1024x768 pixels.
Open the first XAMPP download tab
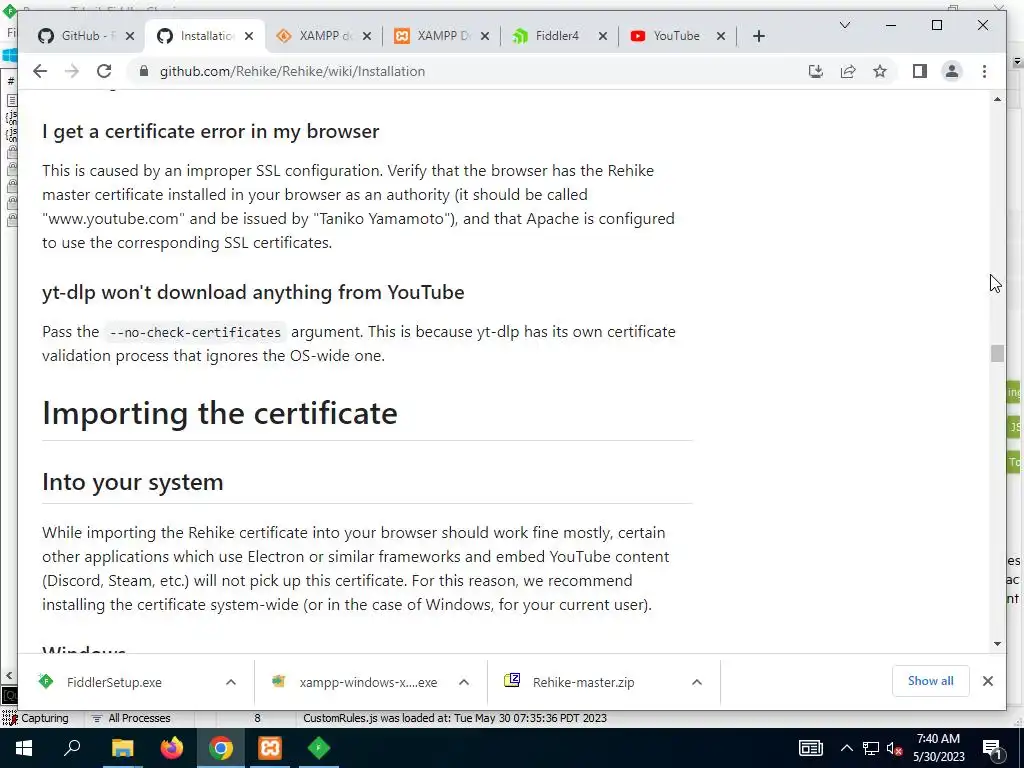(x=317, y=36)
